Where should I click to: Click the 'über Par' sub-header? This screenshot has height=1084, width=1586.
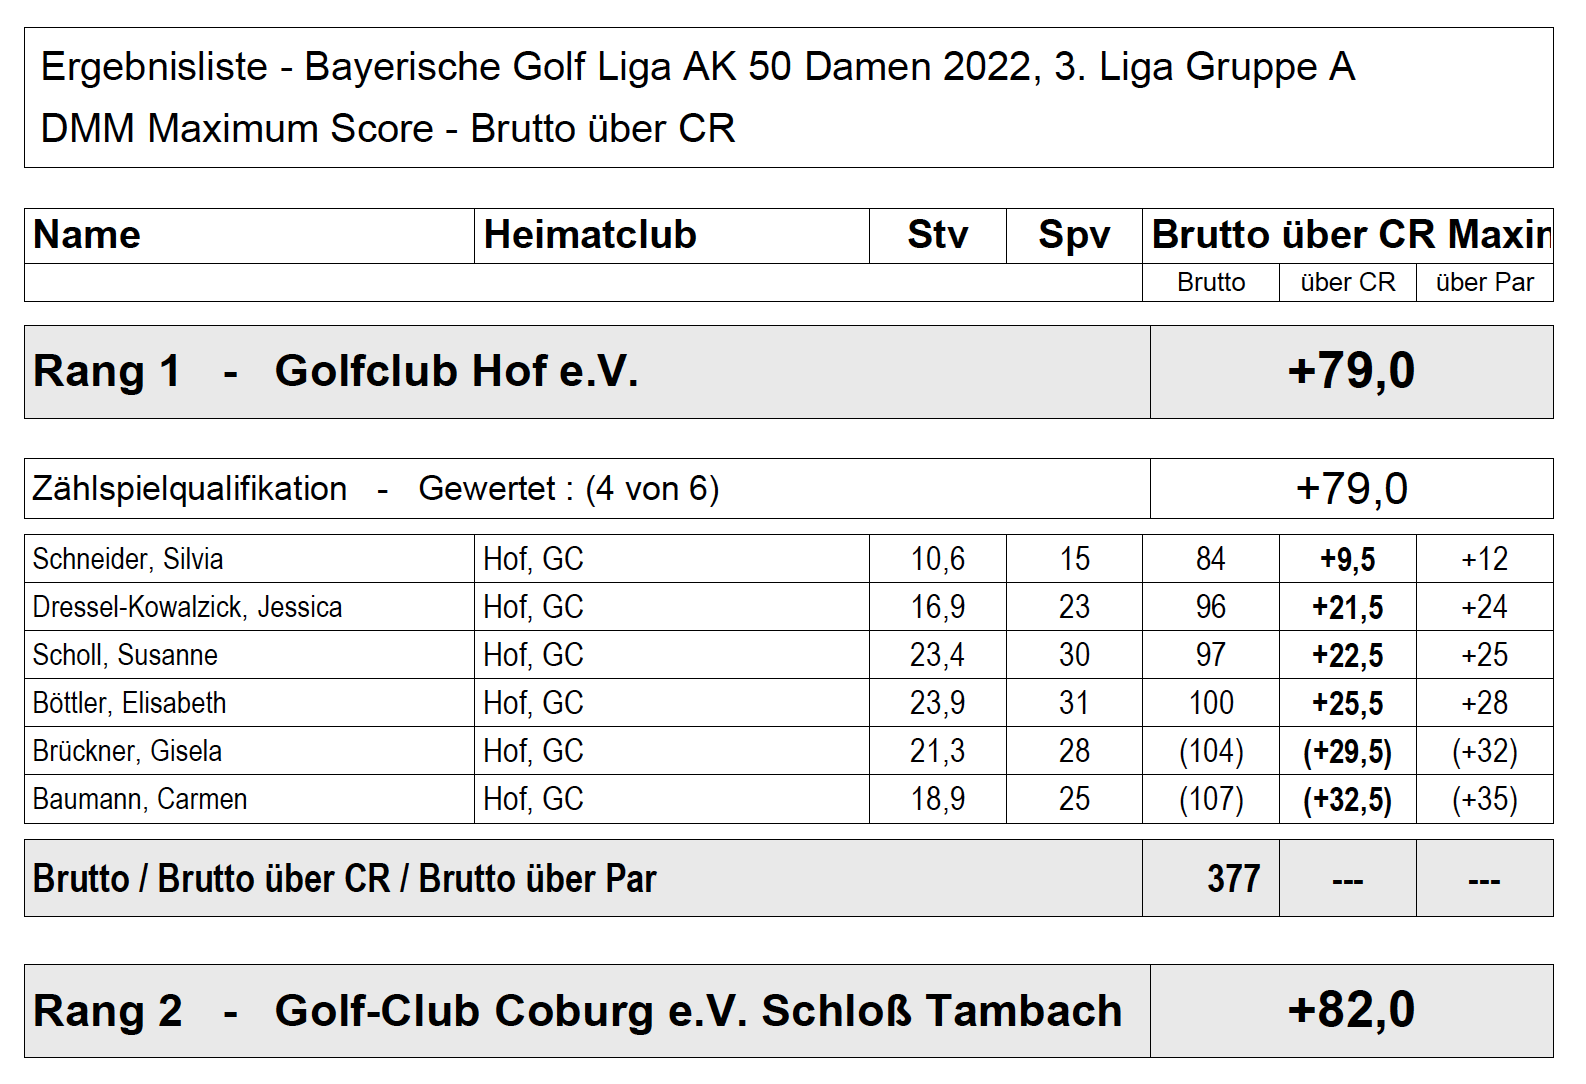pos(1485,283)
